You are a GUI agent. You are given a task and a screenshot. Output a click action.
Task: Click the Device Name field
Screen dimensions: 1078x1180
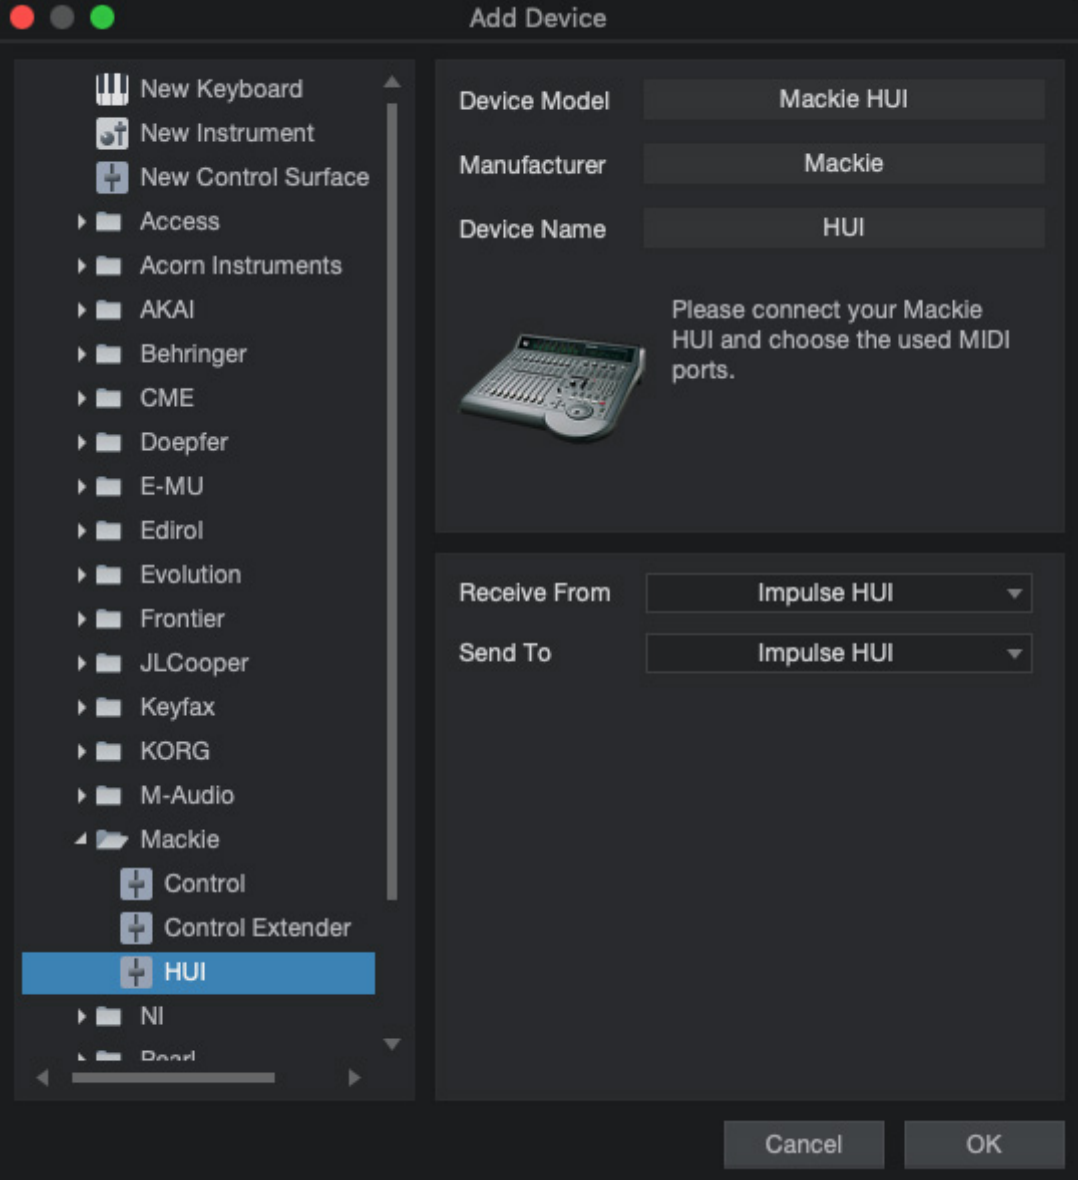tap(844, 227)
